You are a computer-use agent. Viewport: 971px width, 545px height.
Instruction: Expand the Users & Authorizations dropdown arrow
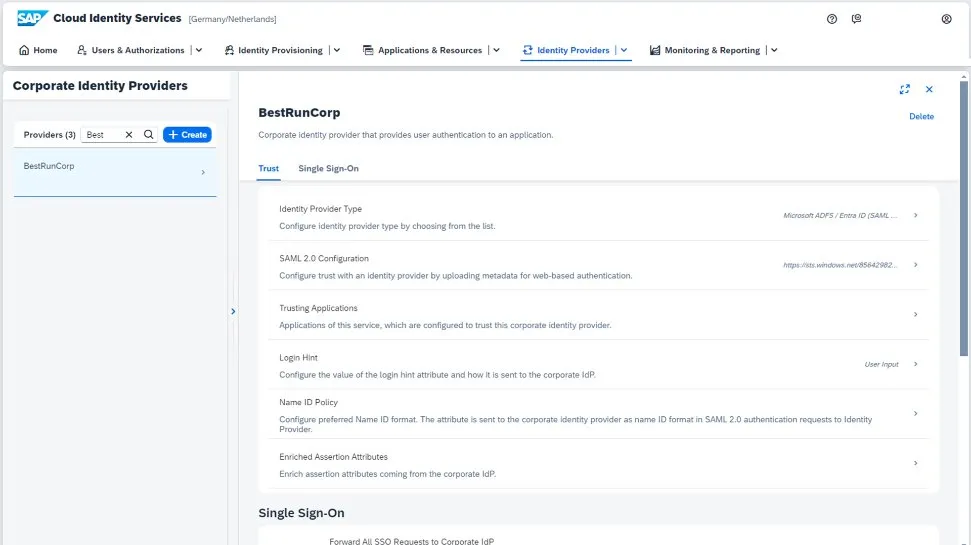199,50
